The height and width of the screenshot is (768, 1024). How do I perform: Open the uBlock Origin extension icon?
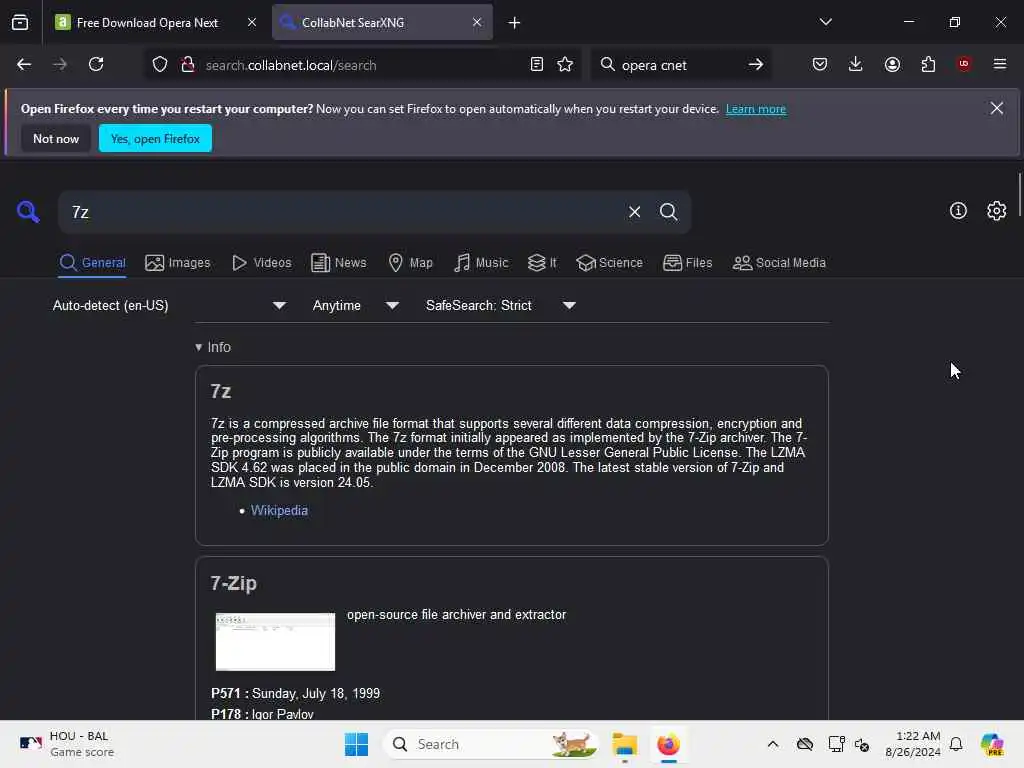(964, 64)
